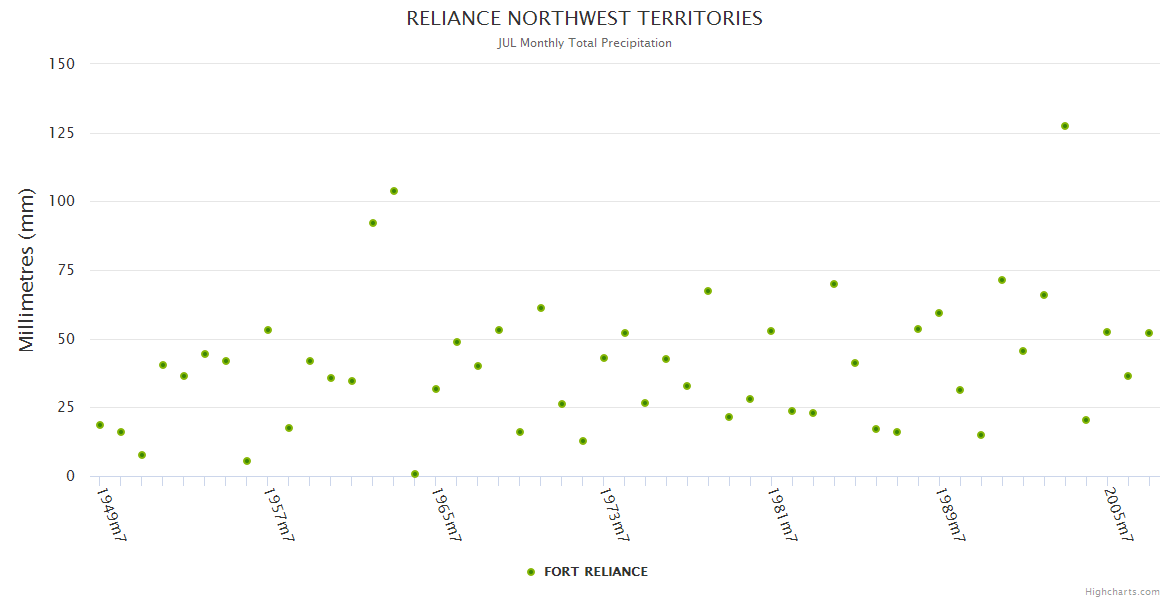Click the green legend marker dot

pyautogui.click(x=531, y=572)
